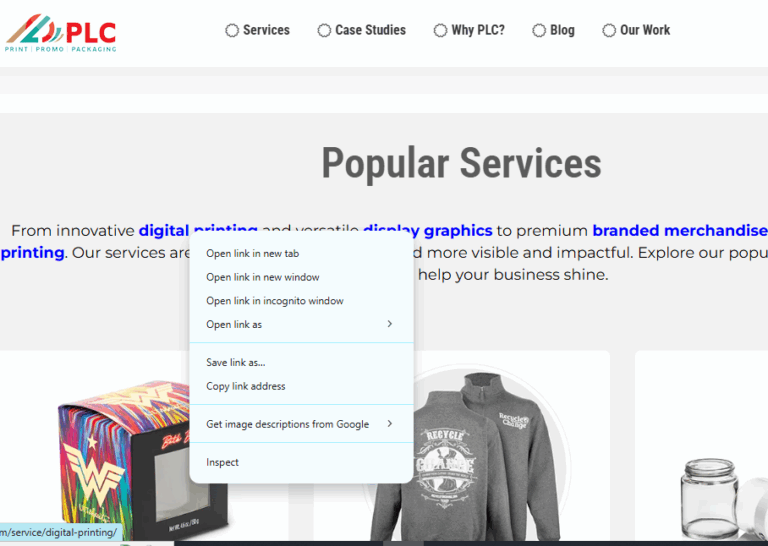Click Inspect in the context menu

[222, 462]
